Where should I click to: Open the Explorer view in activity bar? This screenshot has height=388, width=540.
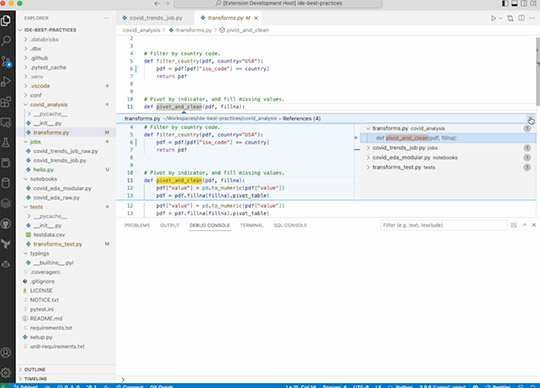(6, 21)
